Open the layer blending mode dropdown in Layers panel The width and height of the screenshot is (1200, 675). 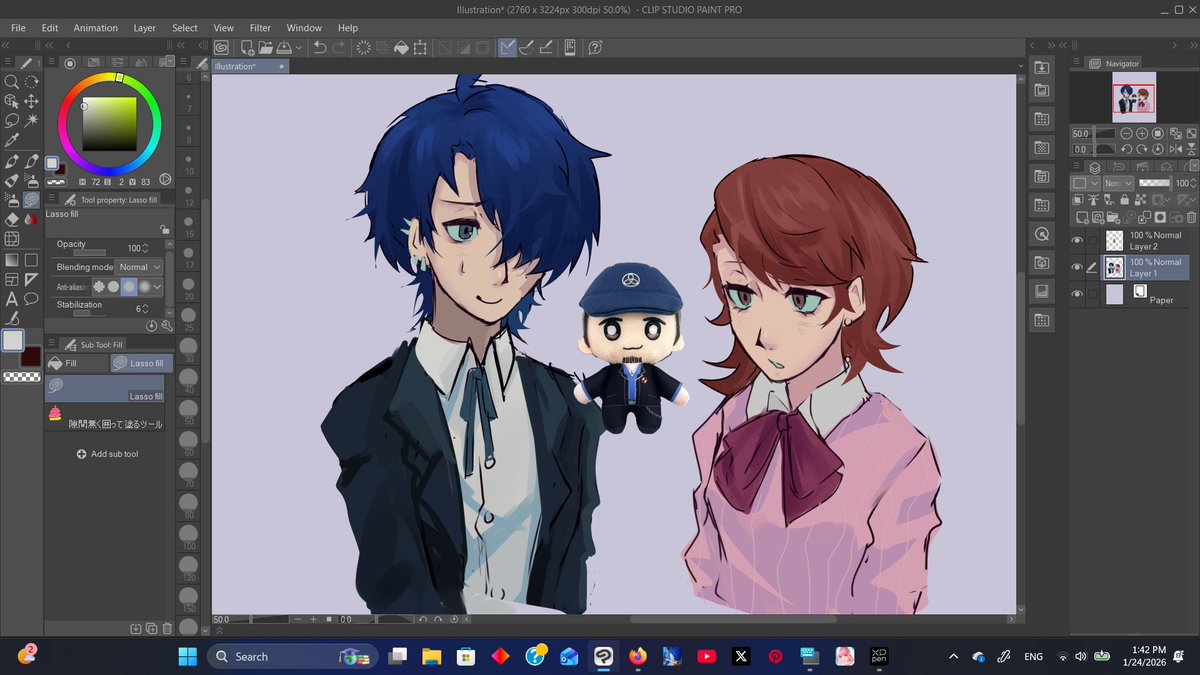tap(1117, 183)
